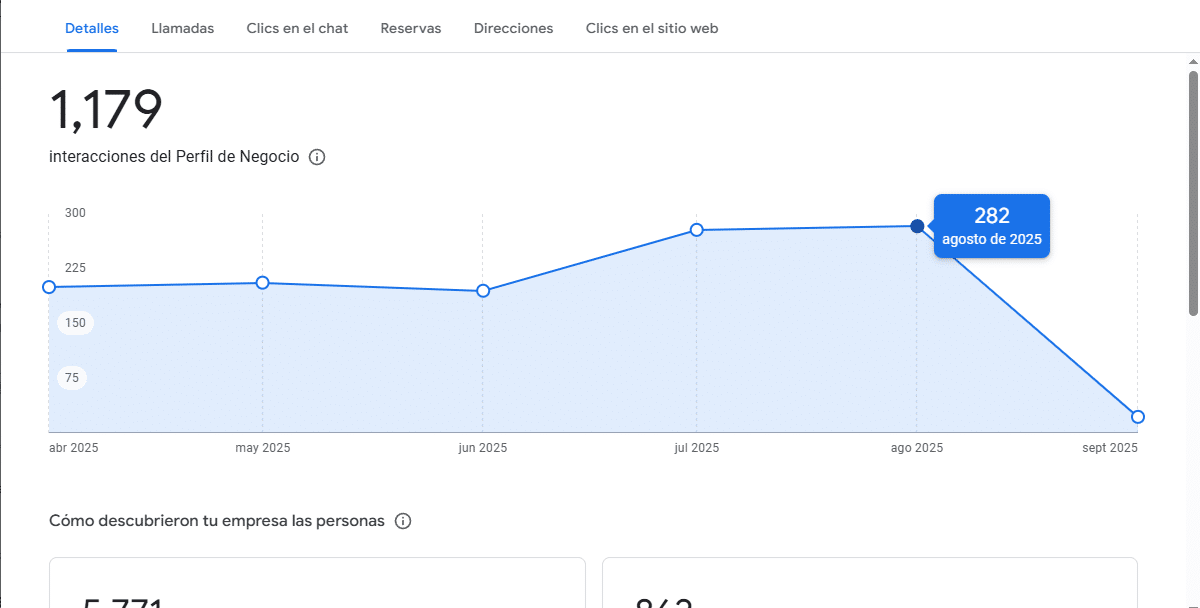Image resolution: width=1200 pixels, height=608 pixels.
Task: Select the Reservas tab
Action: coord(410,28)
